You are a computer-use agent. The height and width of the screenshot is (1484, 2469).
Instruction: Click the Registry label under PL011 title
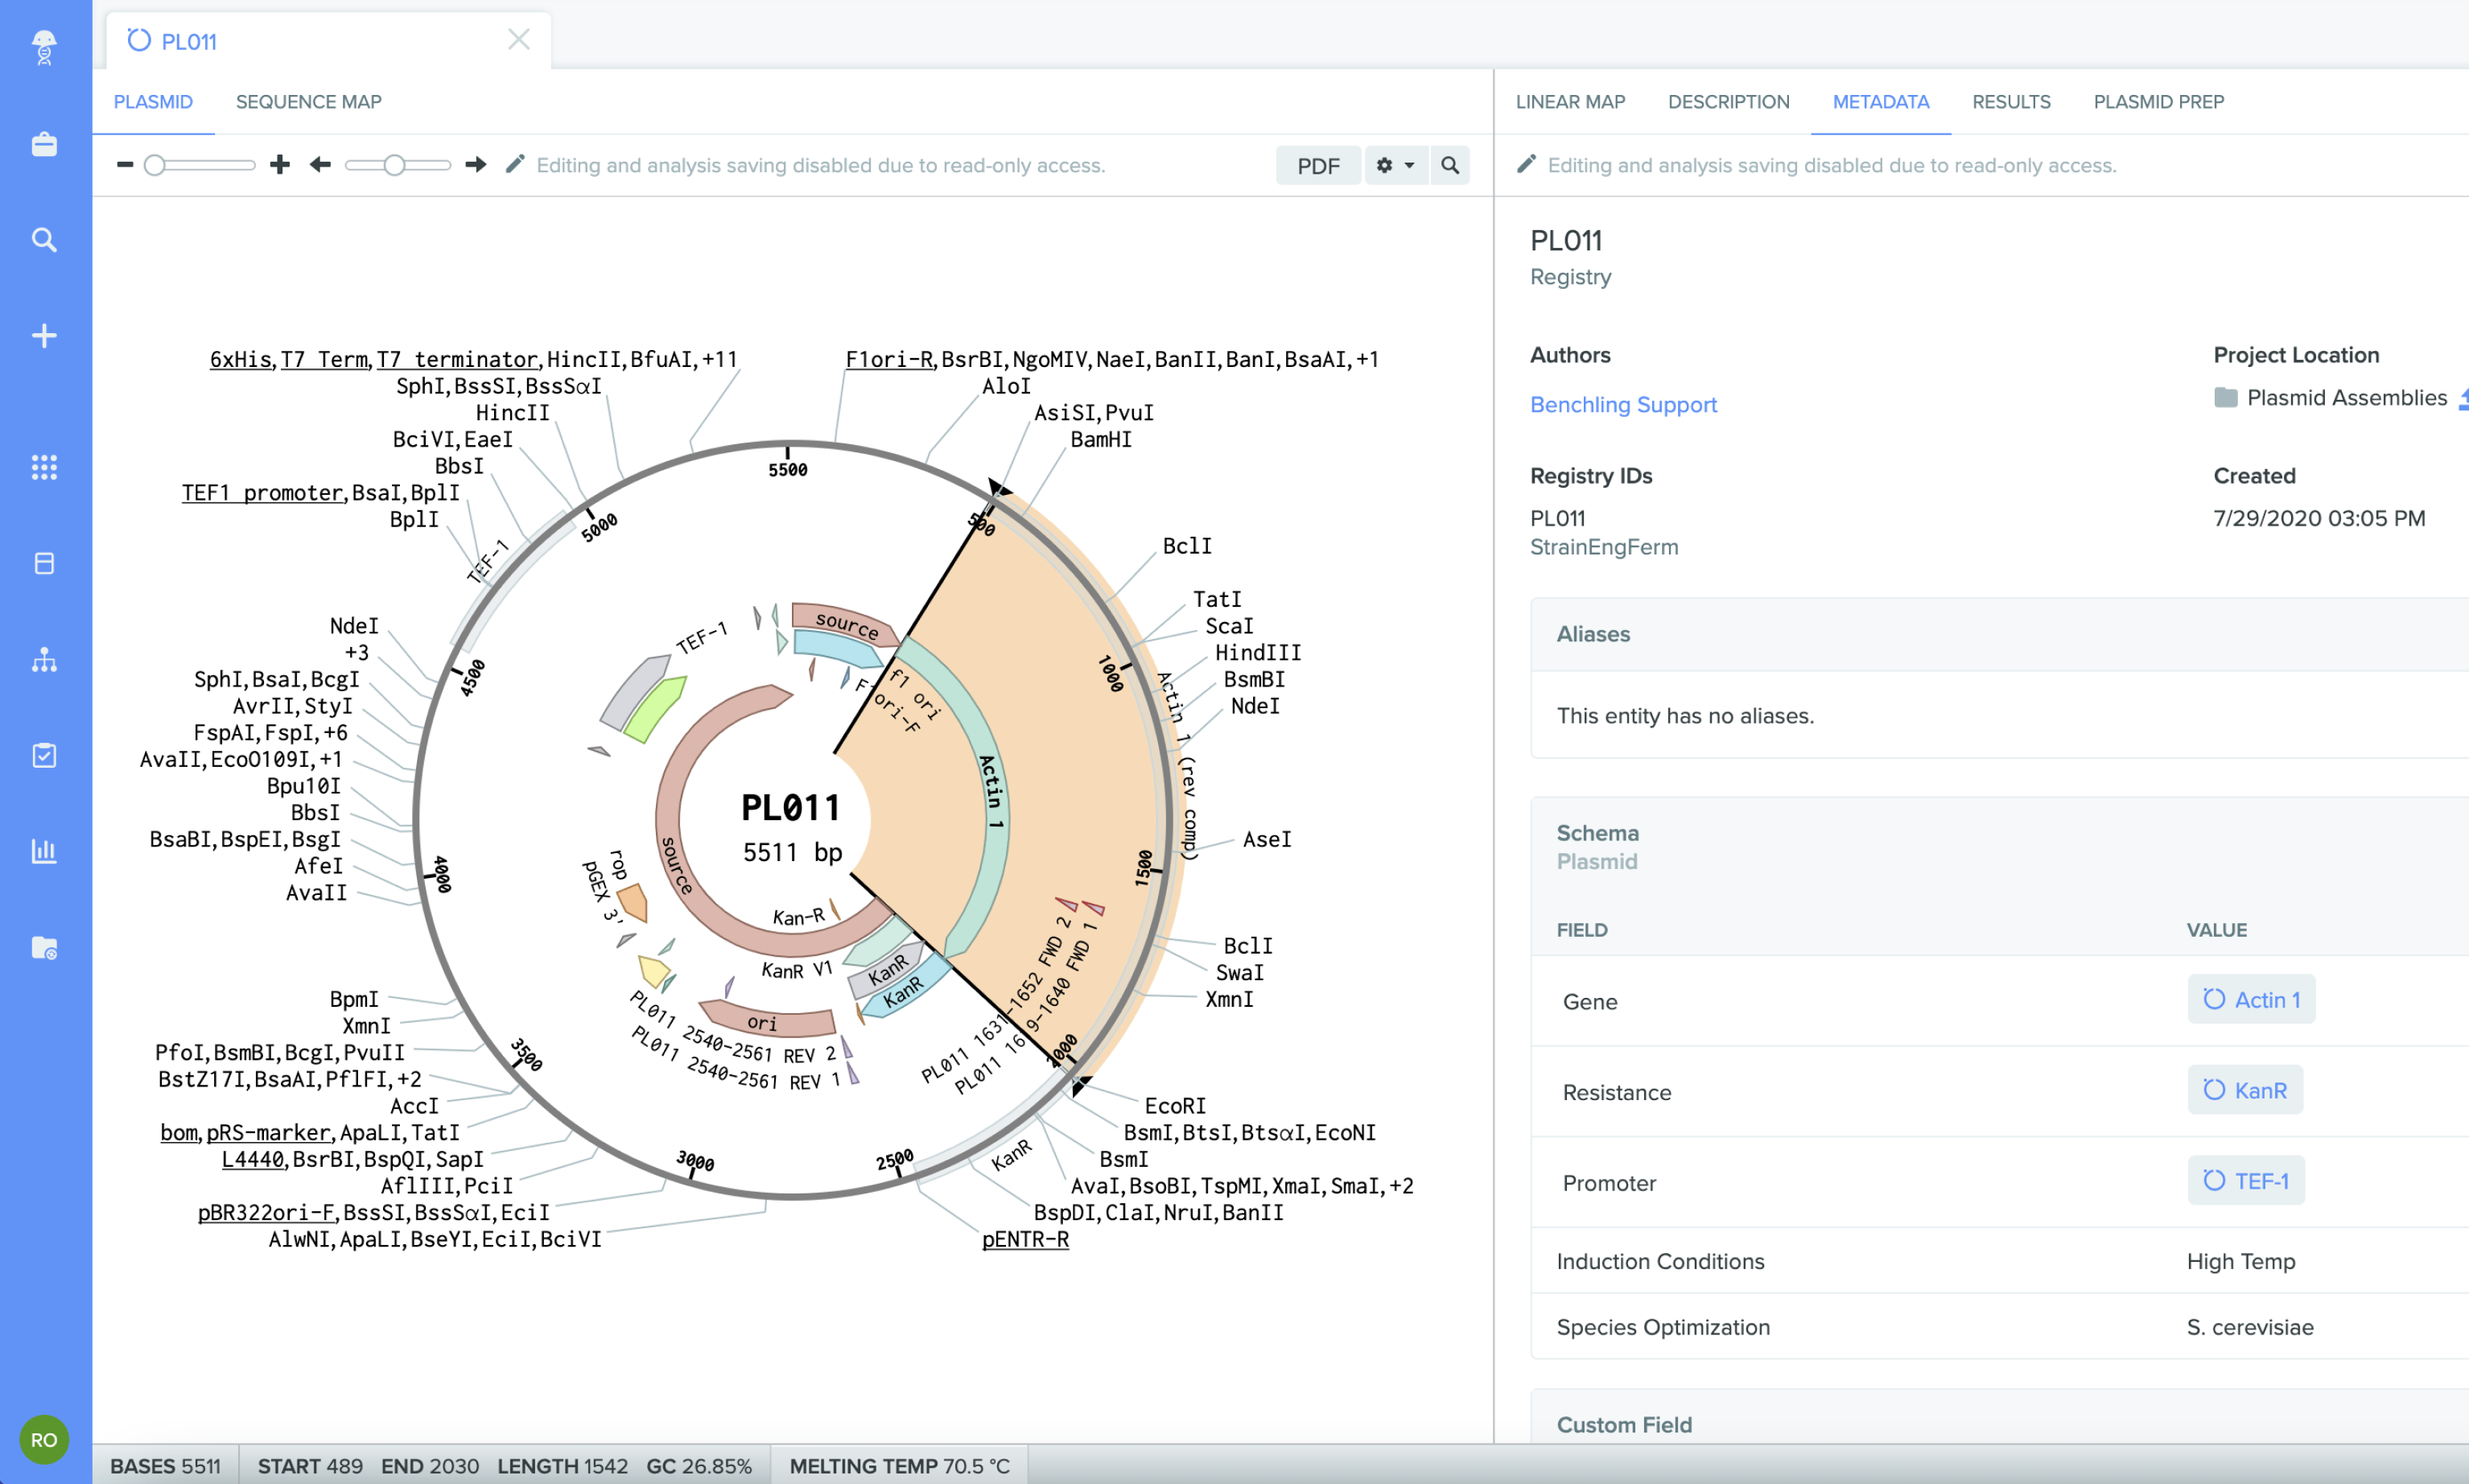[1570, 277]
